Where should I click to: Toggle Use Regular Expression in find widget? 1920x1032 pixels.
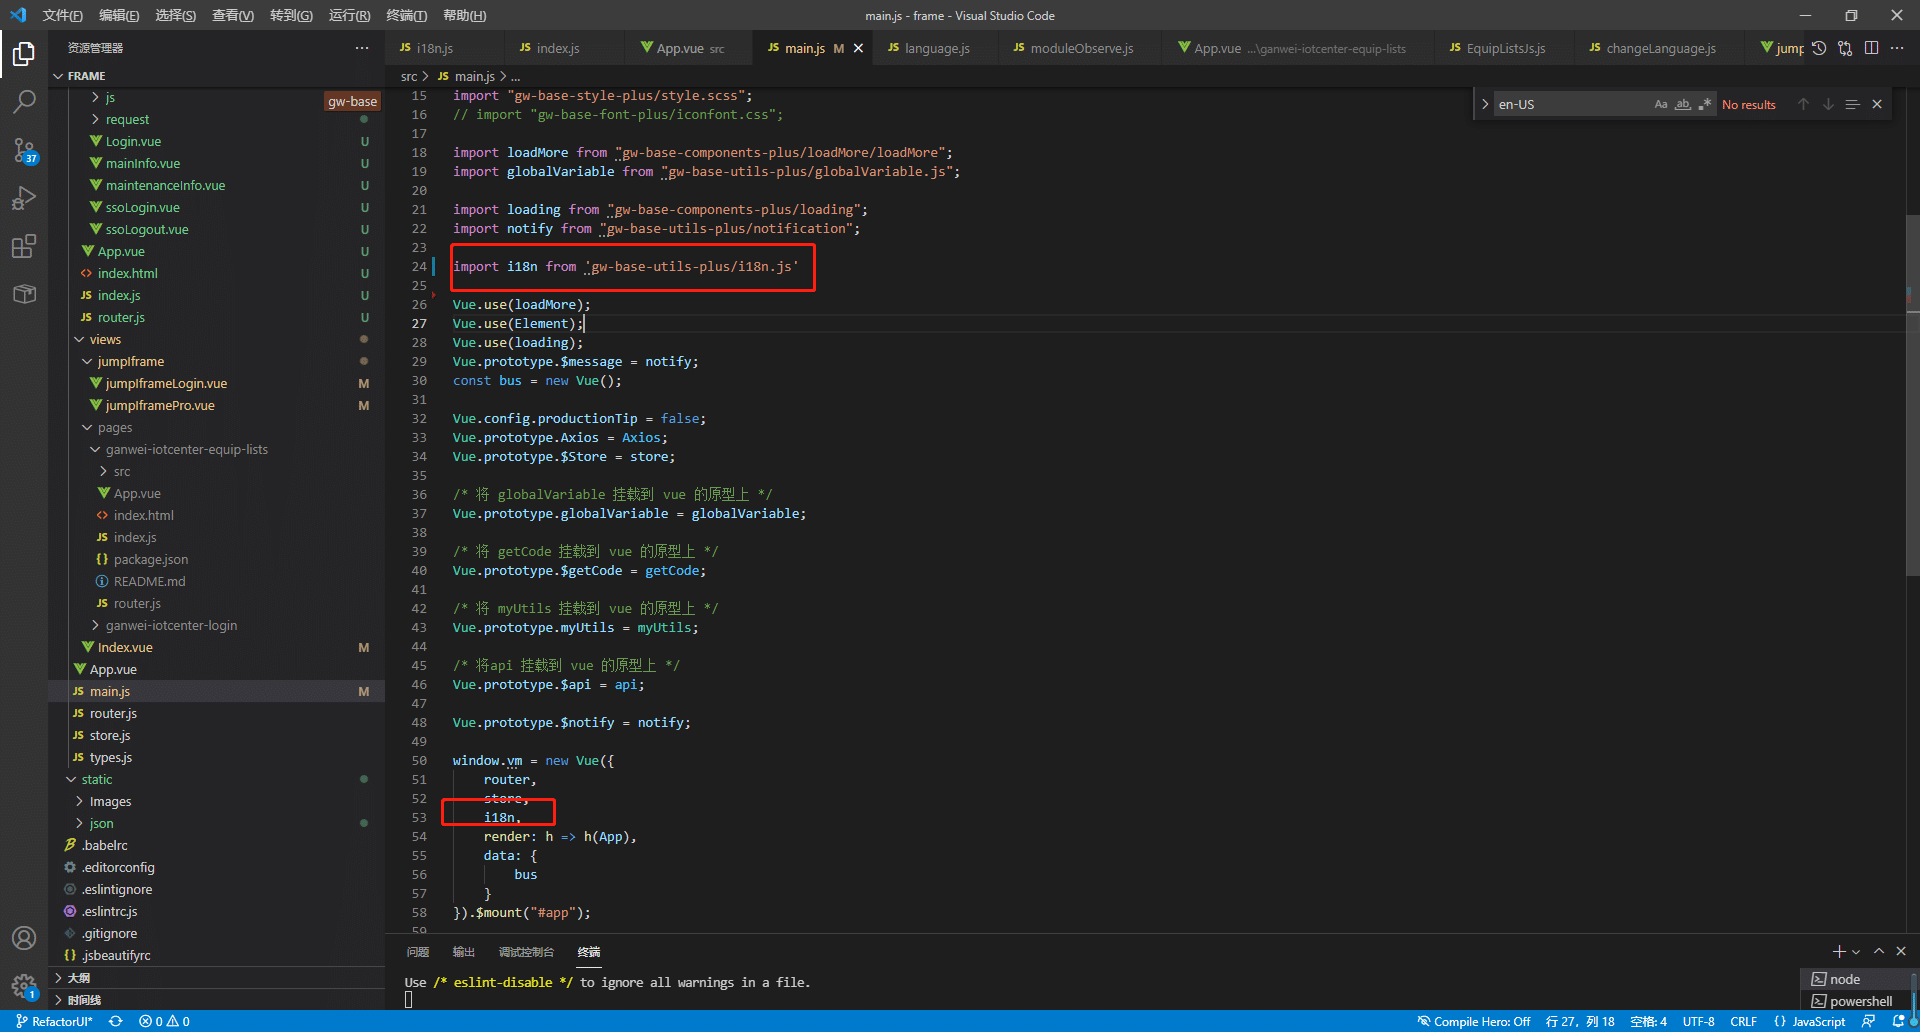(x=1705, y=104)
